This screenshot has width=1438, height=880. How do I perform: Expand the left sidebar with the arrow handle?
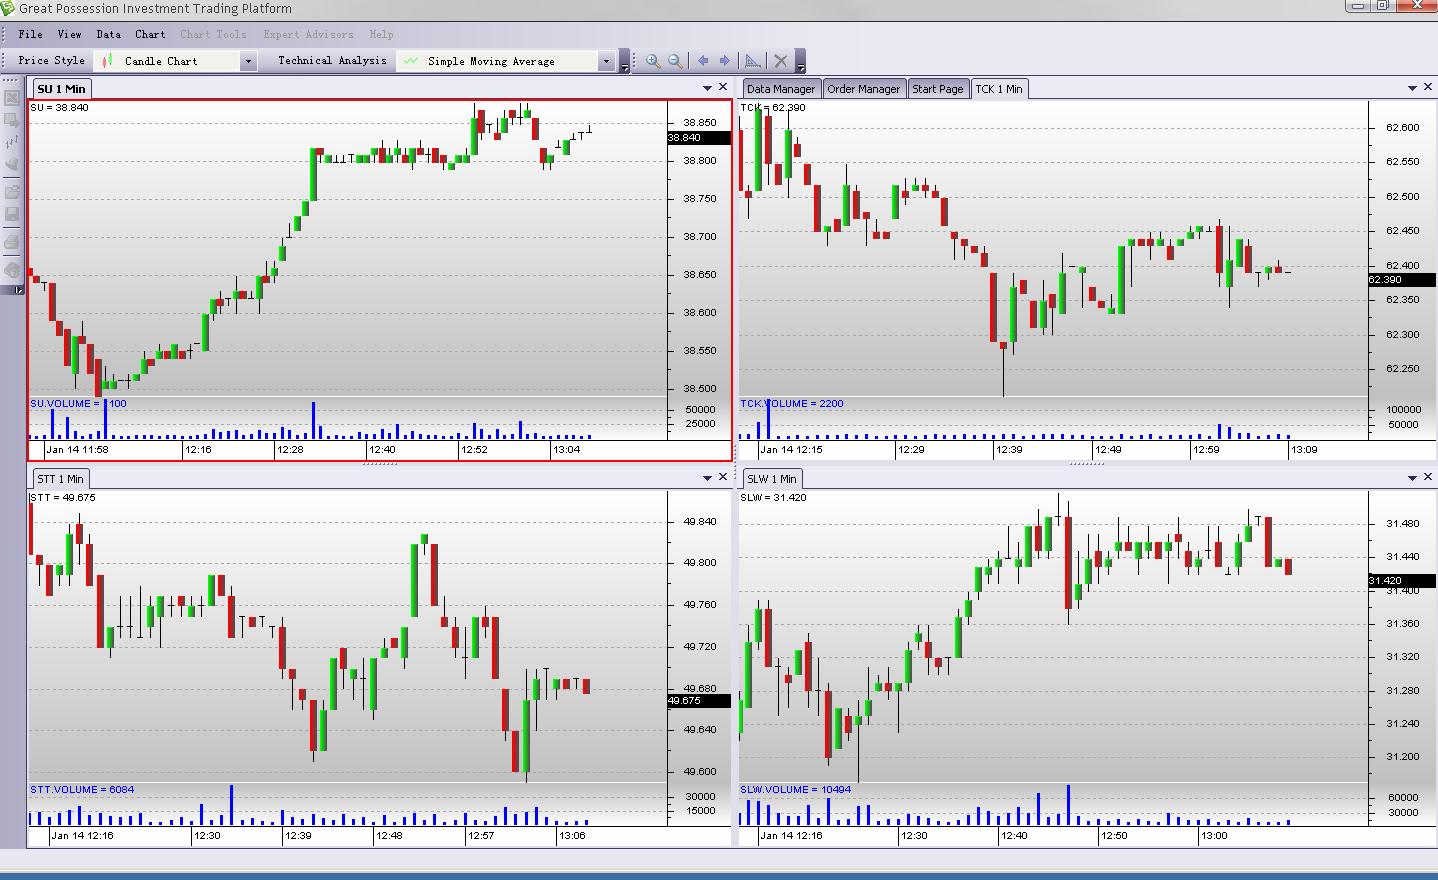pyautogui.click(x=17, y=290)
